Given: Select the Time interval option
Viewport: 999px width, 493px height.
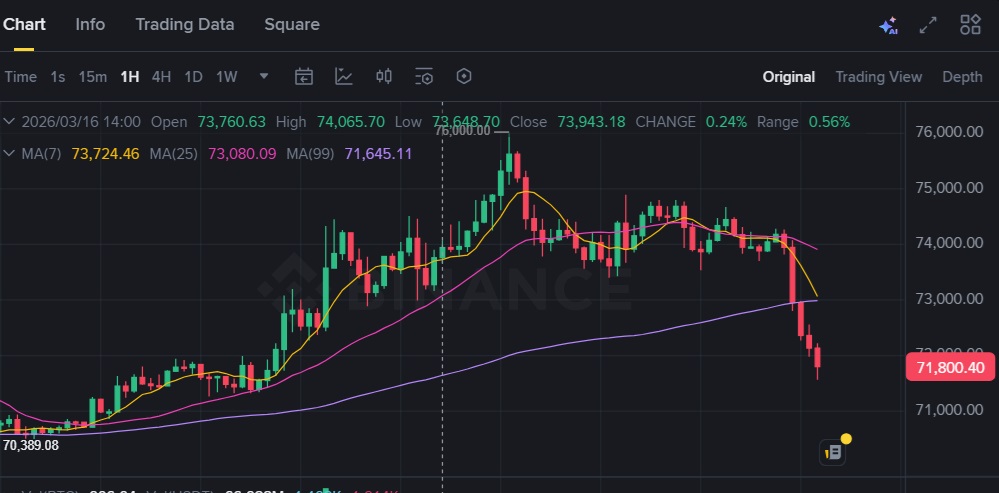Looking at the screenshot, I should [20, 77].
